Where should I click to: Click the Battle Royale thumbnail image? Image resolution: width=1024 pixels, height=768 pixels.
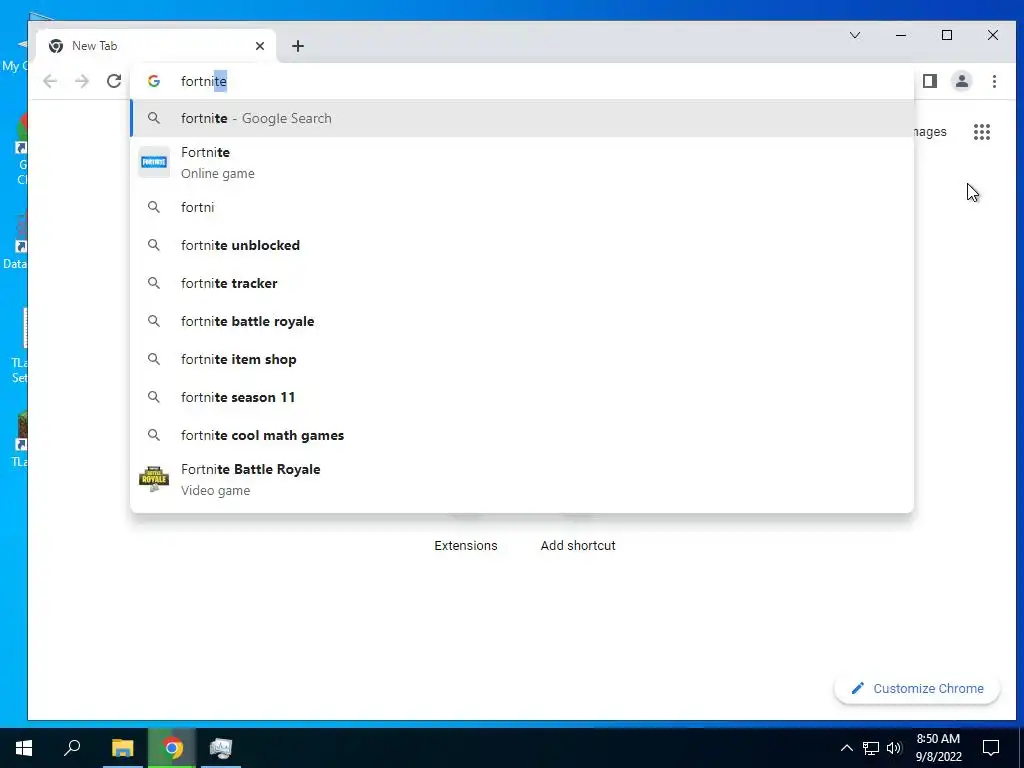(x=154, y=479)
